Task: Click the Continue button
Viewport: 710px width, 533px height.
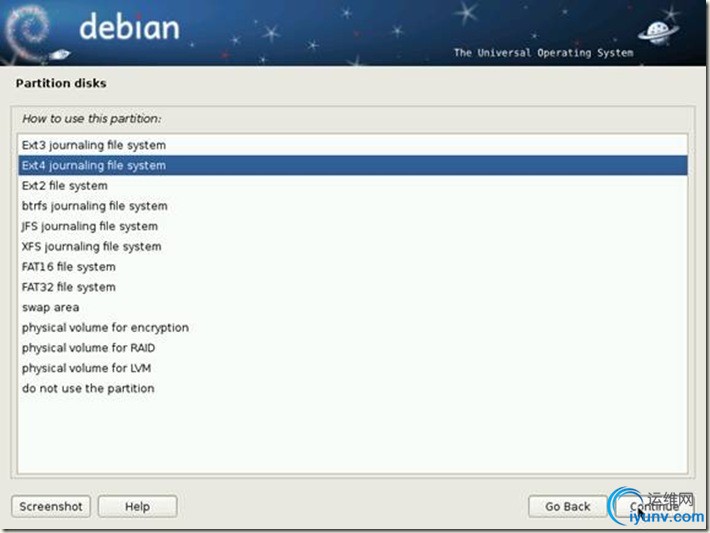Action: click(654, 506)
